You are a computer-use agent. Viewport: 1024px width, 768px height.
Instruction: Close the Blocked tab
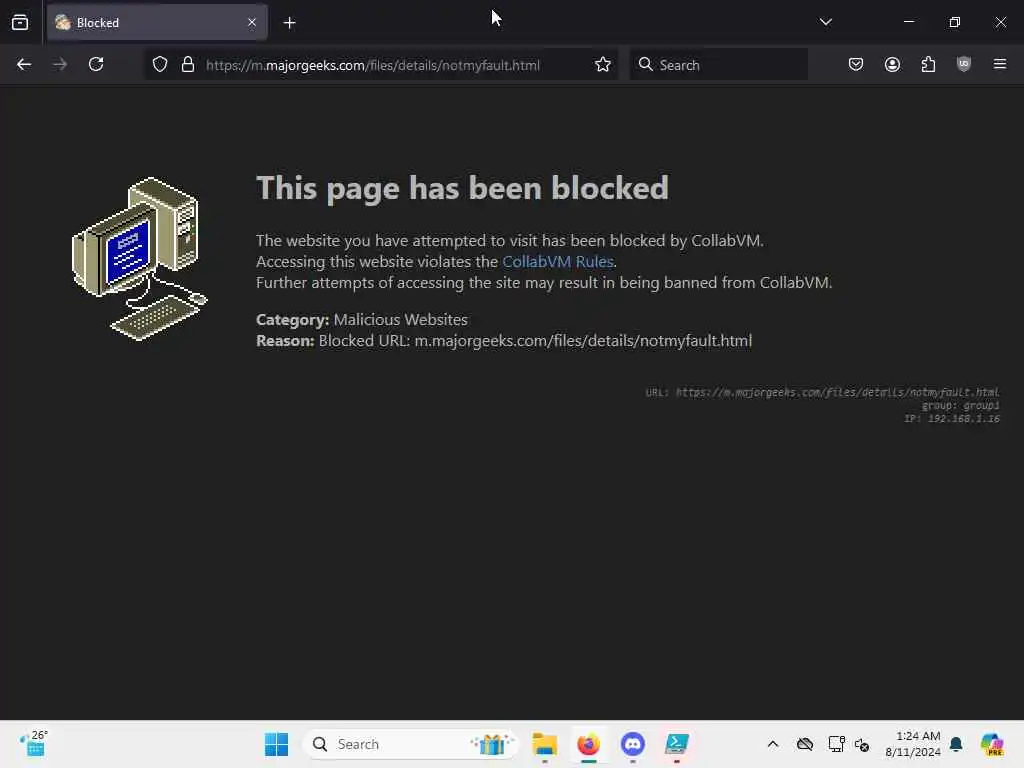coord(252,22)
